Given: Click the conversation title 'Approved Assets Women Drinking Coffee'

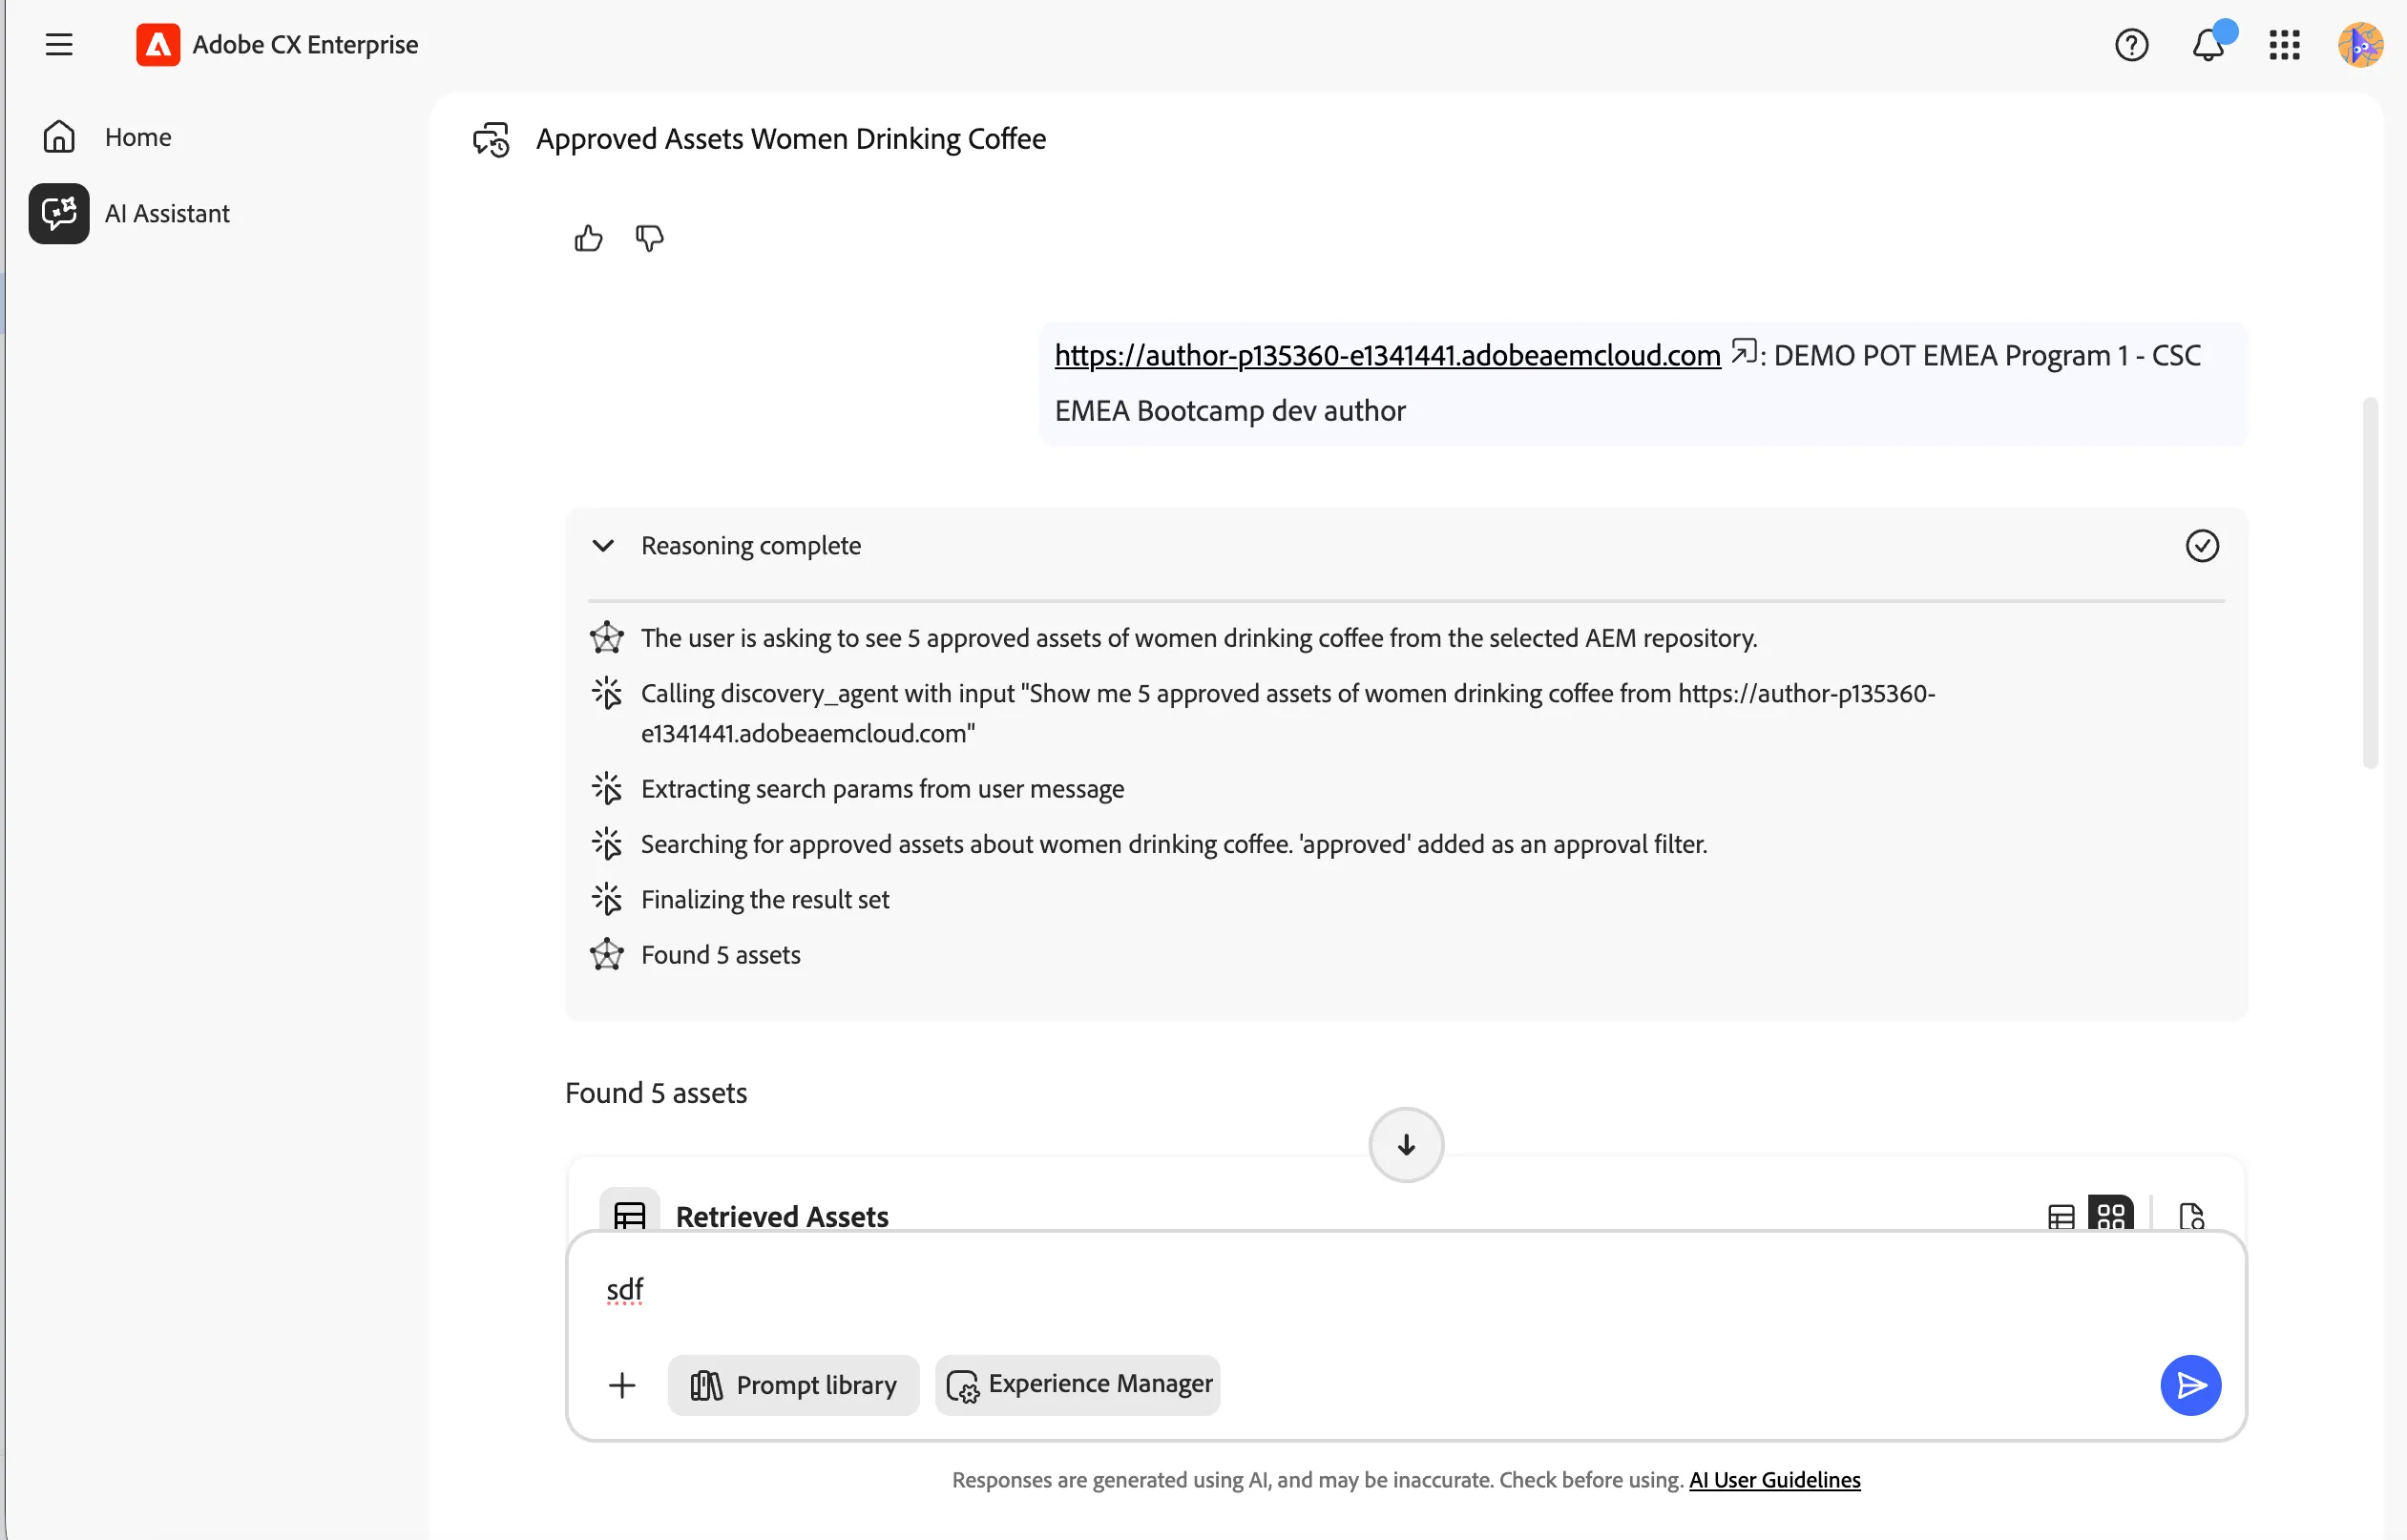Looking at the screenshot, I should (x=791, y=139).
